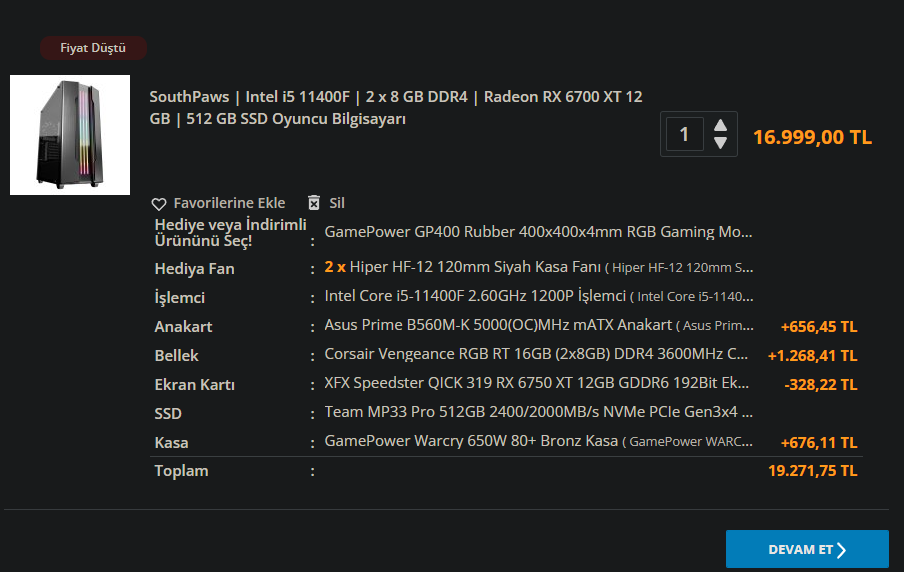This screenshot has width=904, height=572.
Task: Click the XFX Speedster QICK 319 RX 6750 XT entry
Action: (x=537, y=383)
